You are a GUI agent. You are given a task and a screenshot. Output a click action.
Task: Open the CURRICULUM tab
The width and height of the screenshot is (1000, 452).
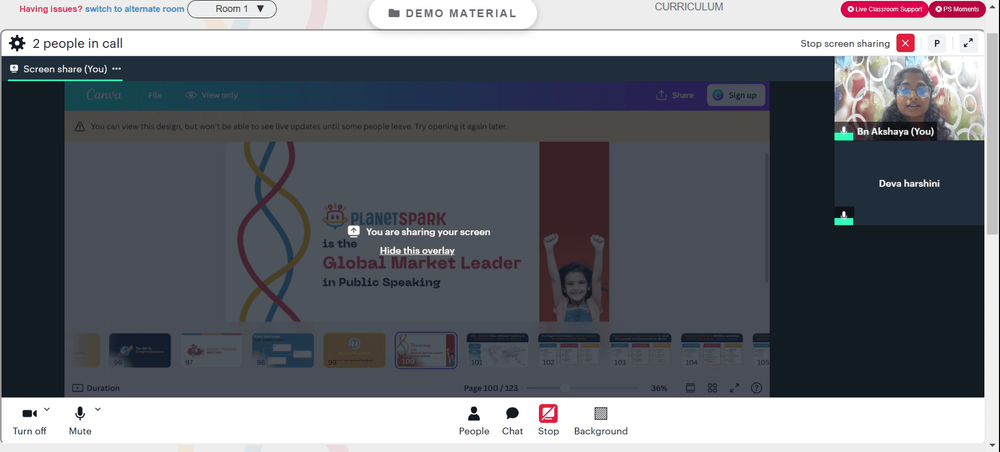tap(689, 7)
